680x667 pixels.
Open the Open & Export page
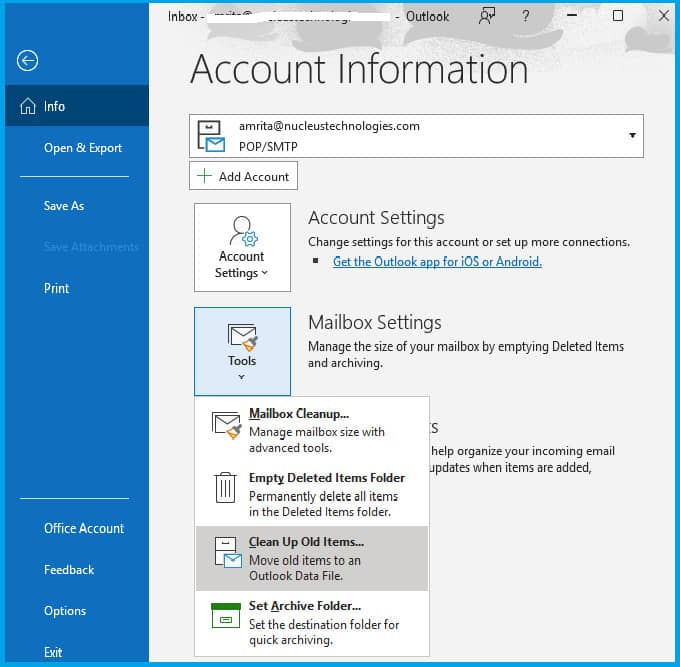pyautogui.click(x=83, y=148)
